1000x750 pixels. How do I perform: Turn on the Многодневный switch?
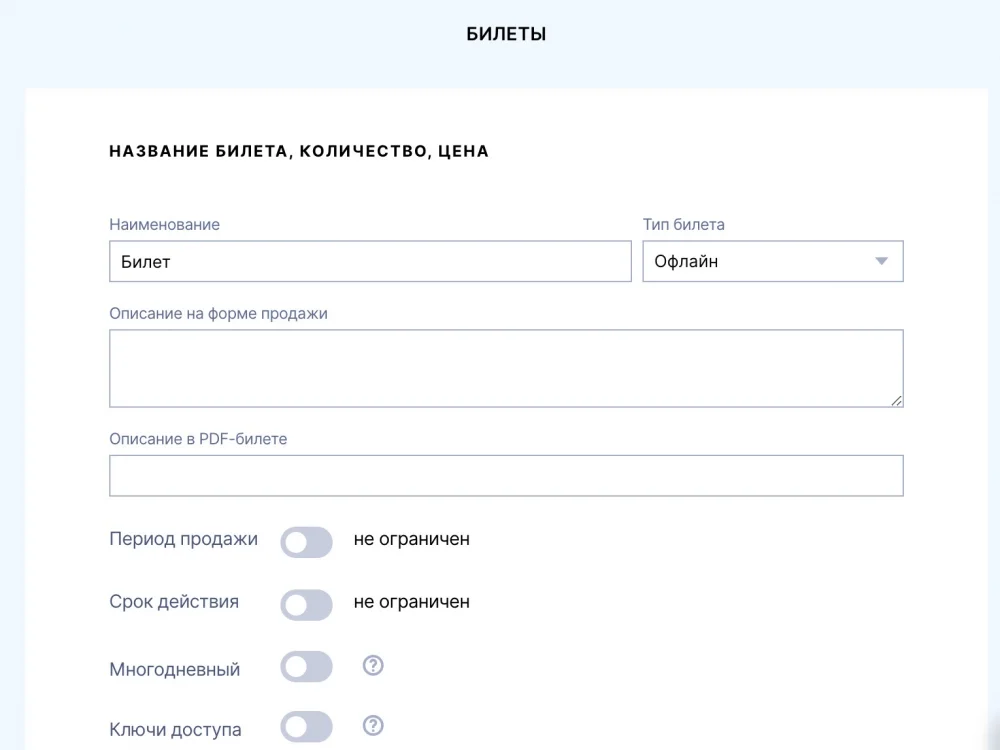[306, 667]
